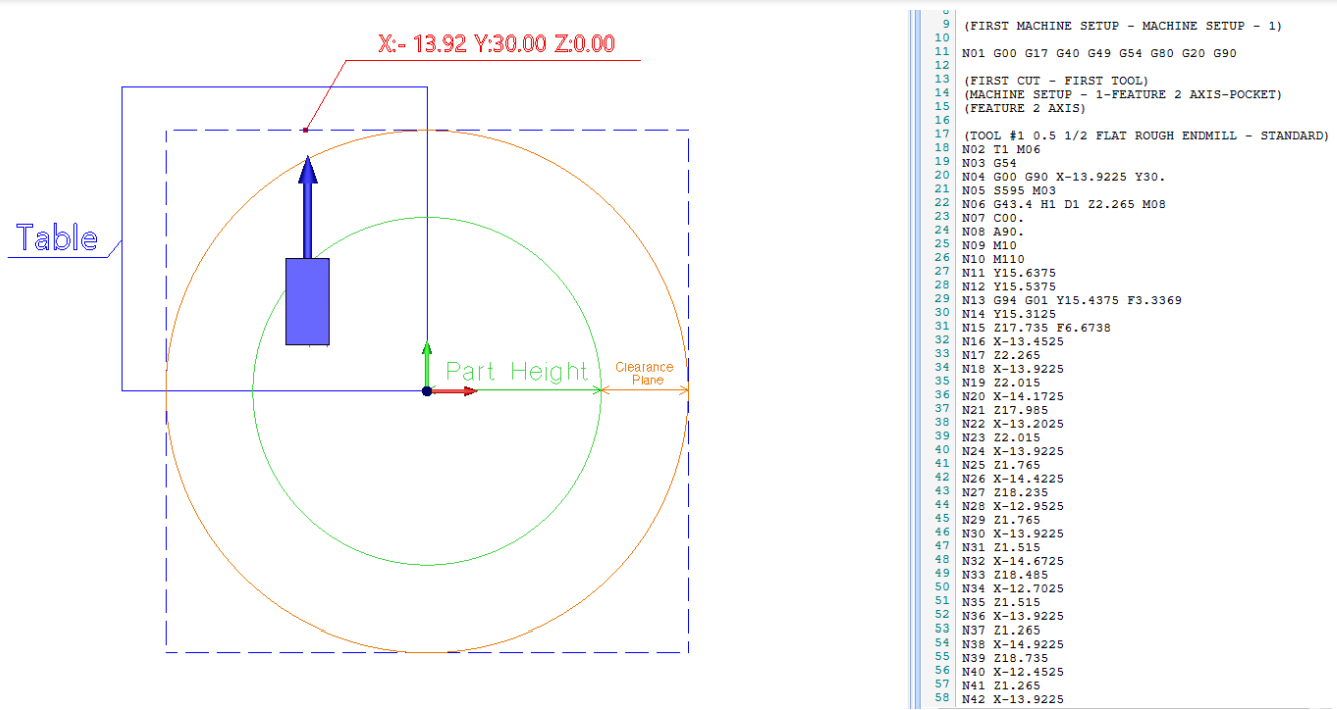
Task: Click code line N07 C00.
Action: tap(993, 218)
